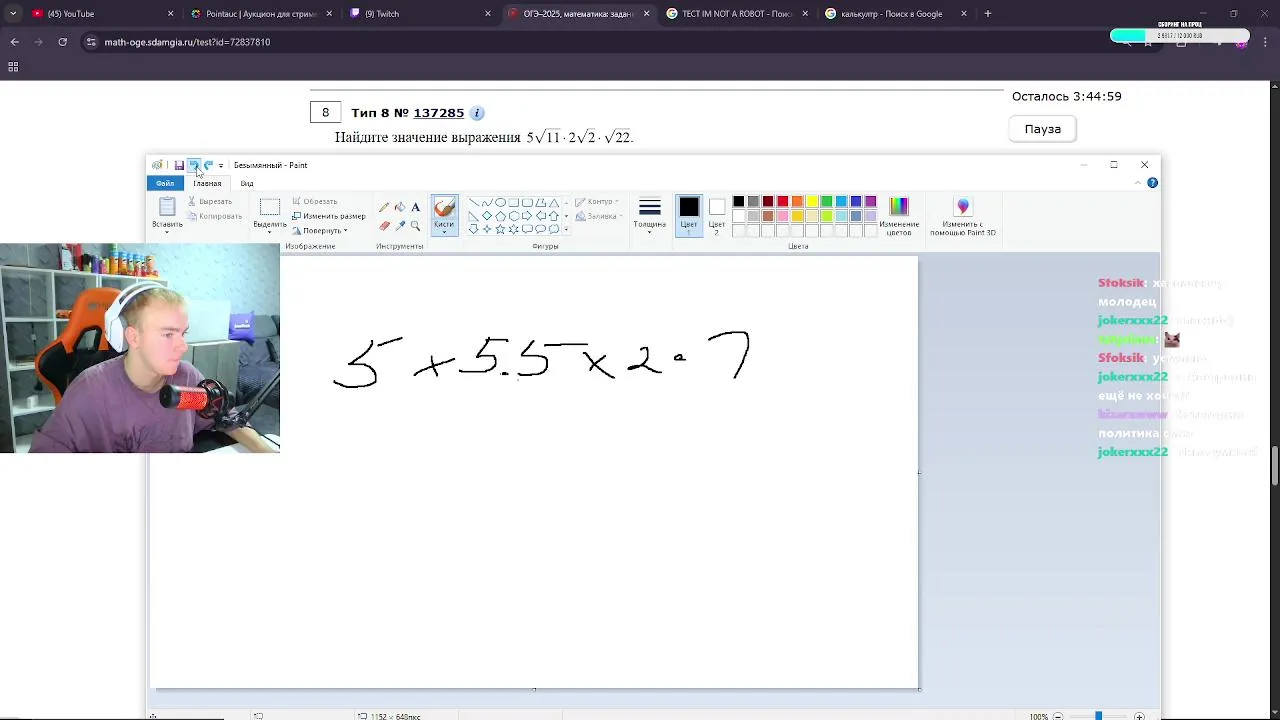The image size is (1280, 720).
Task: Switch to the View (Вид) ribbon tab
Action: tap(247, 183)
